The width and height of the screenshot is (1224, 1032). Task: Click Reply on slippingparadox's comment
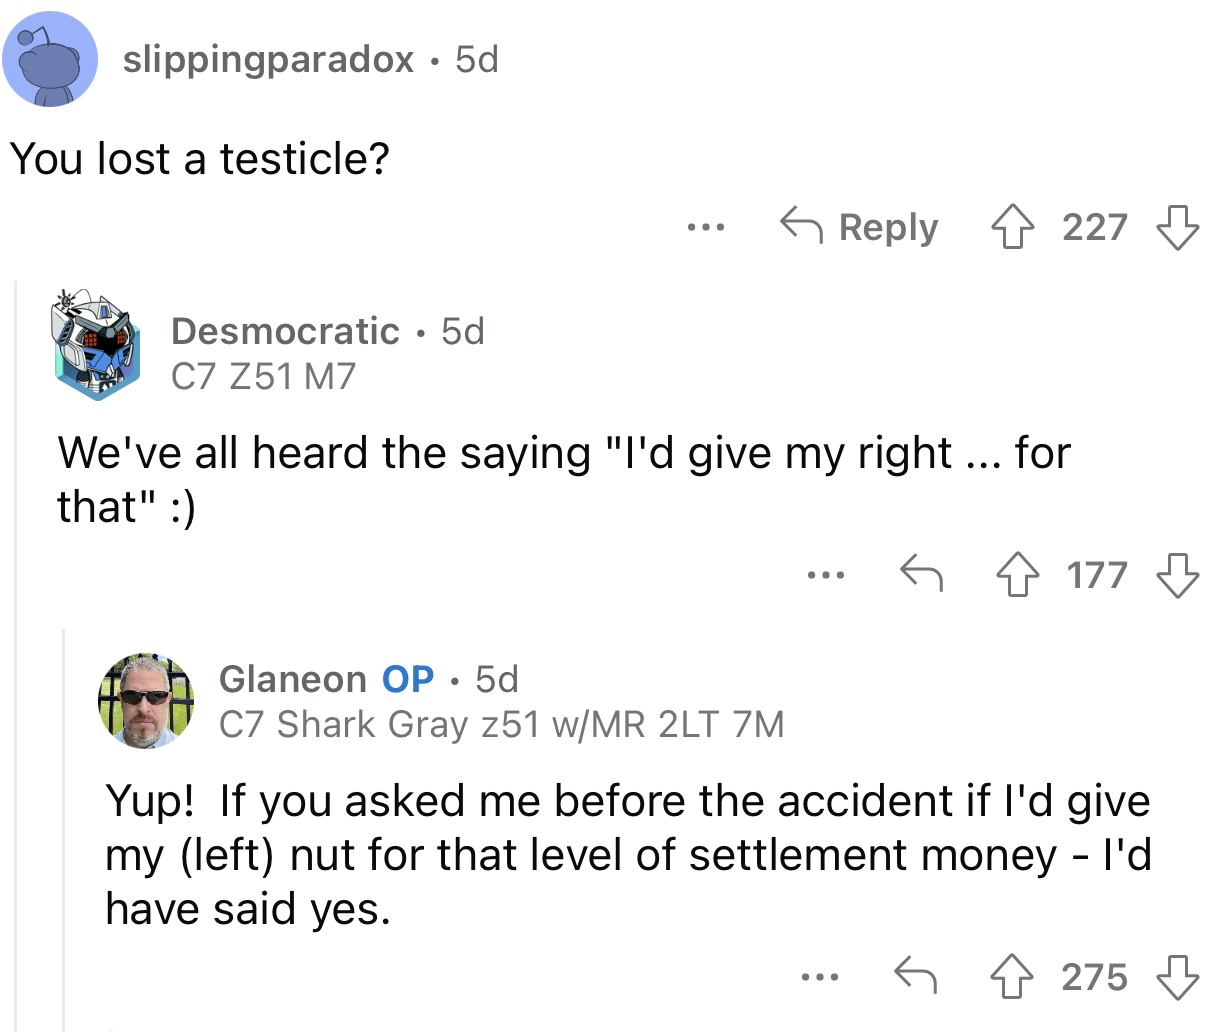tap(860, 227)
